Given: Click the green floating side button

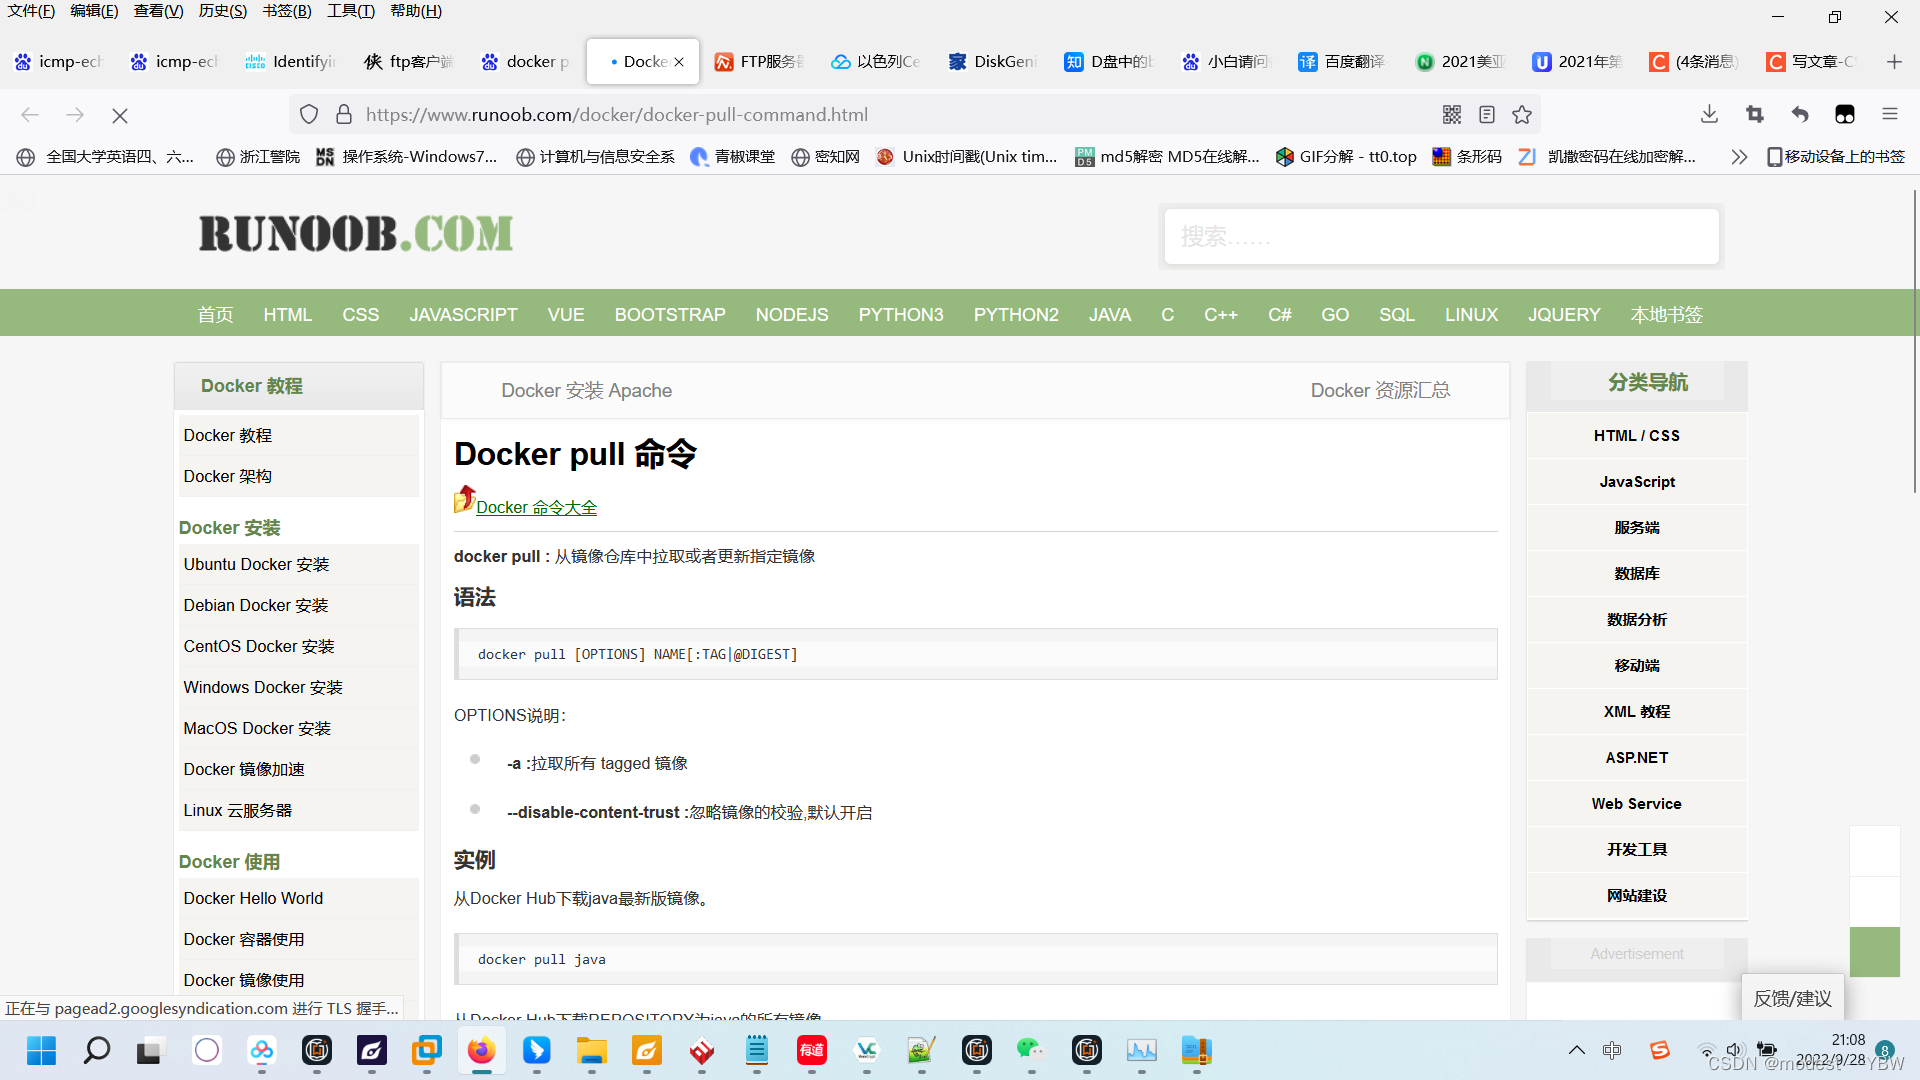Looking at the screenshot, I should tap(1874, 952).
